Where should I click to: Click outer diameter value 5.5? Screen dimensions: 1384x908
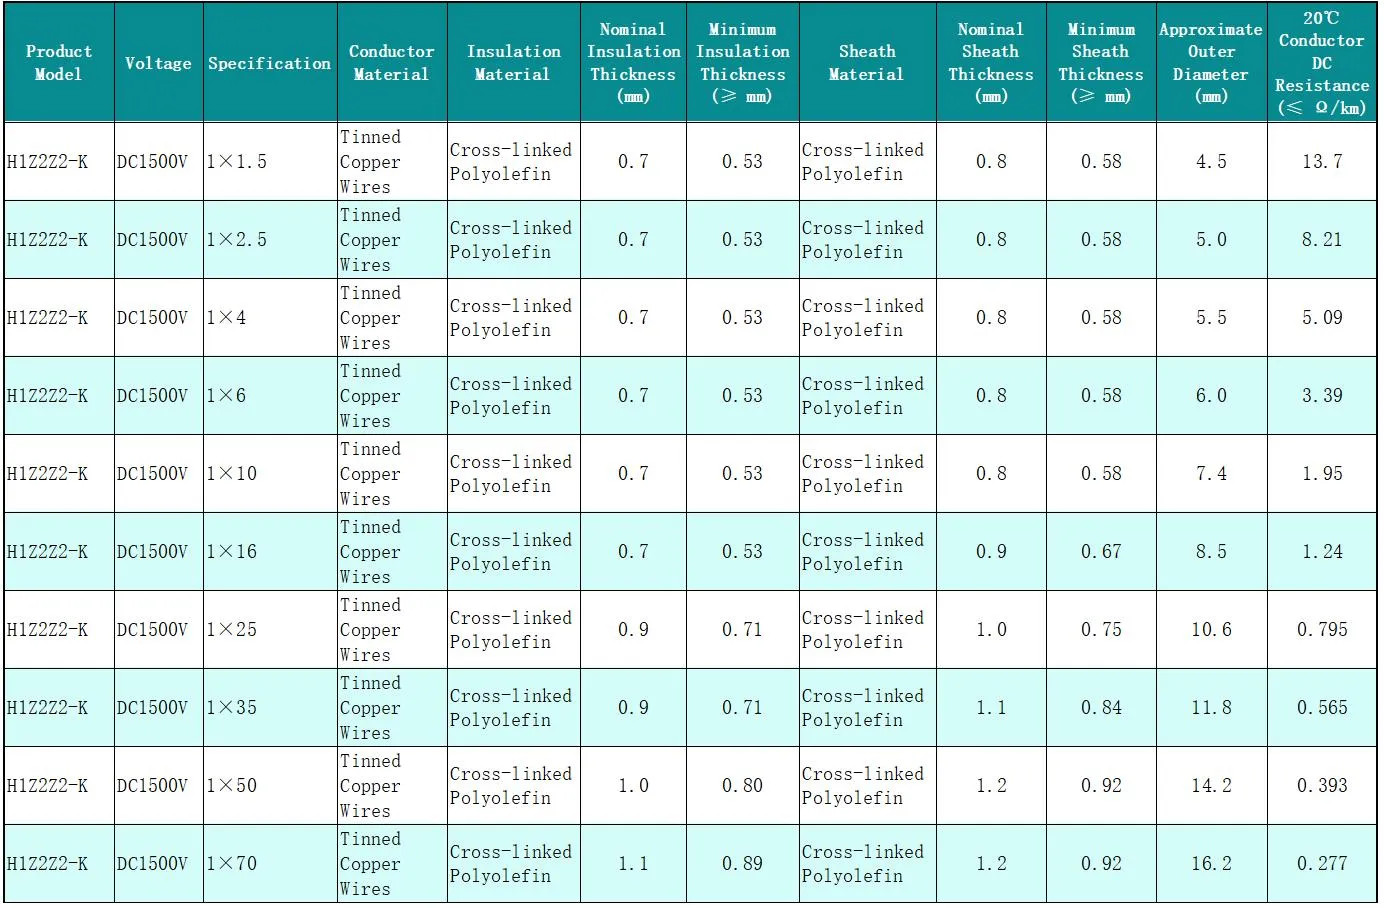pos(1211,317)
